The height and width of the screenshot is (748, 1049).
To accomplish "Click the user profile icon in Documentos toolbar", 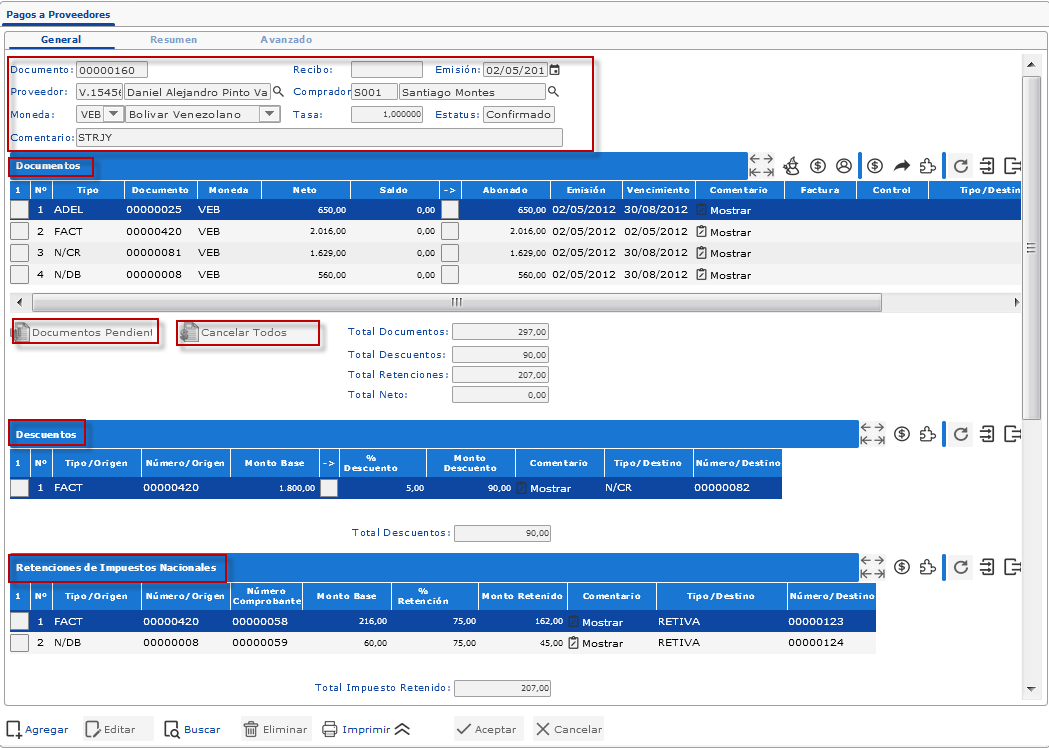I will tap(844, 166).
